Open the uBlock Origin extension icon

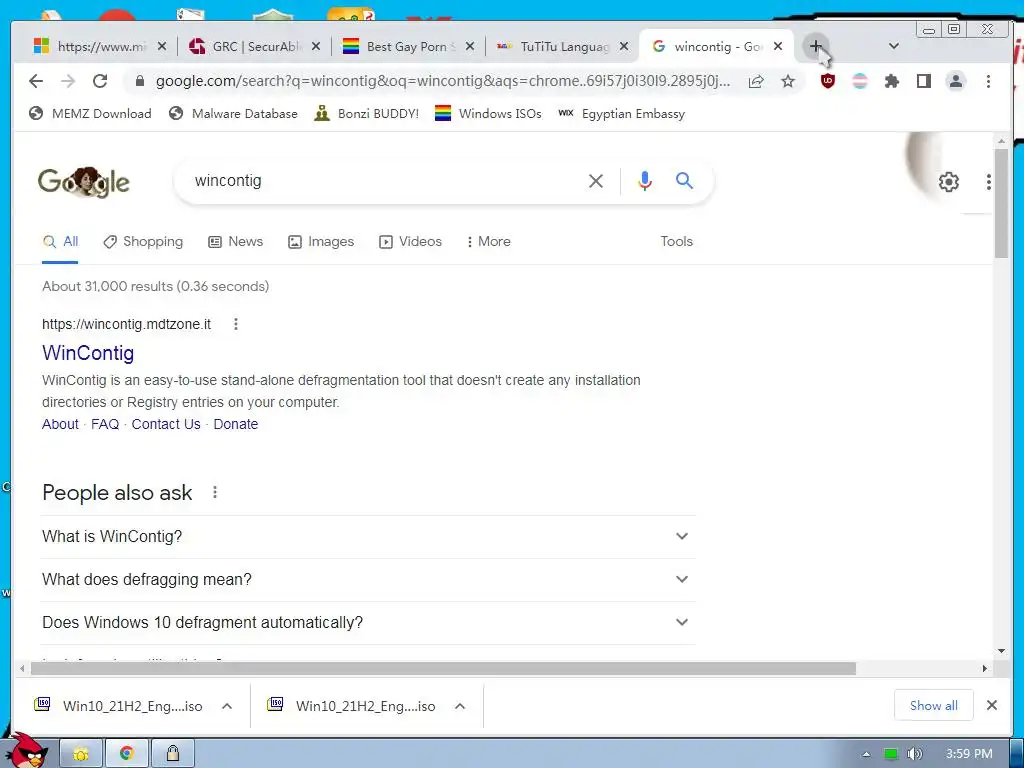tap(827, 81)
